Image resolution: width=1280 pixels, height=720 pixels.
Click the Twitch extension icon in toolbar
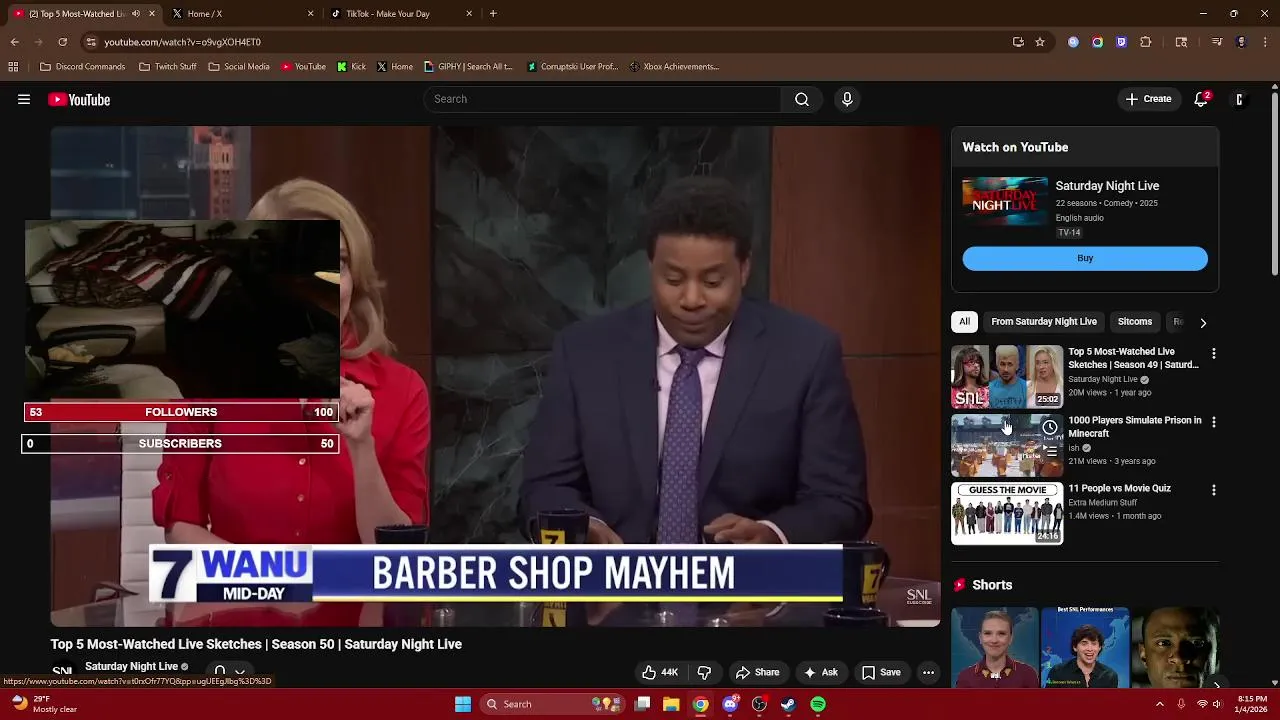(1121, 42)
